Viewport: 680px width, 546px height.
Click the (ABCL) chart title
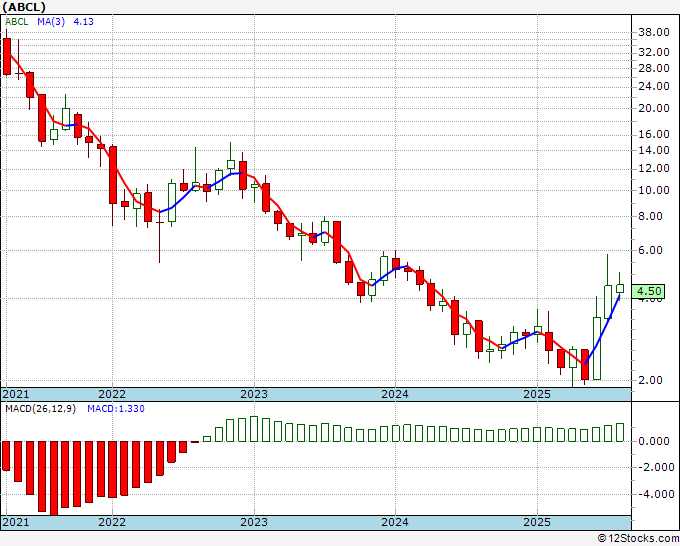(x=24, y=7)
